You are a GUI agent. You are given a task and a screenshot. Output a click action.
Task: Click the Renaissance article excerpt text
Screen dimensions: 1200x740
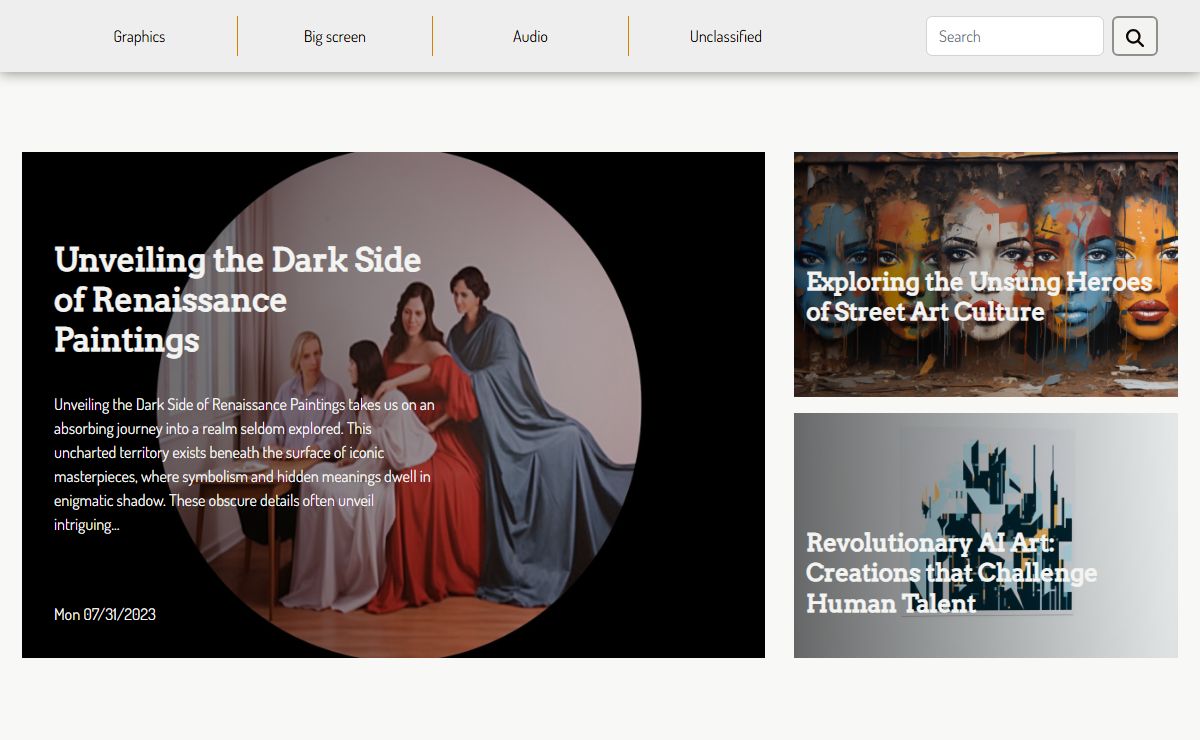245,464
